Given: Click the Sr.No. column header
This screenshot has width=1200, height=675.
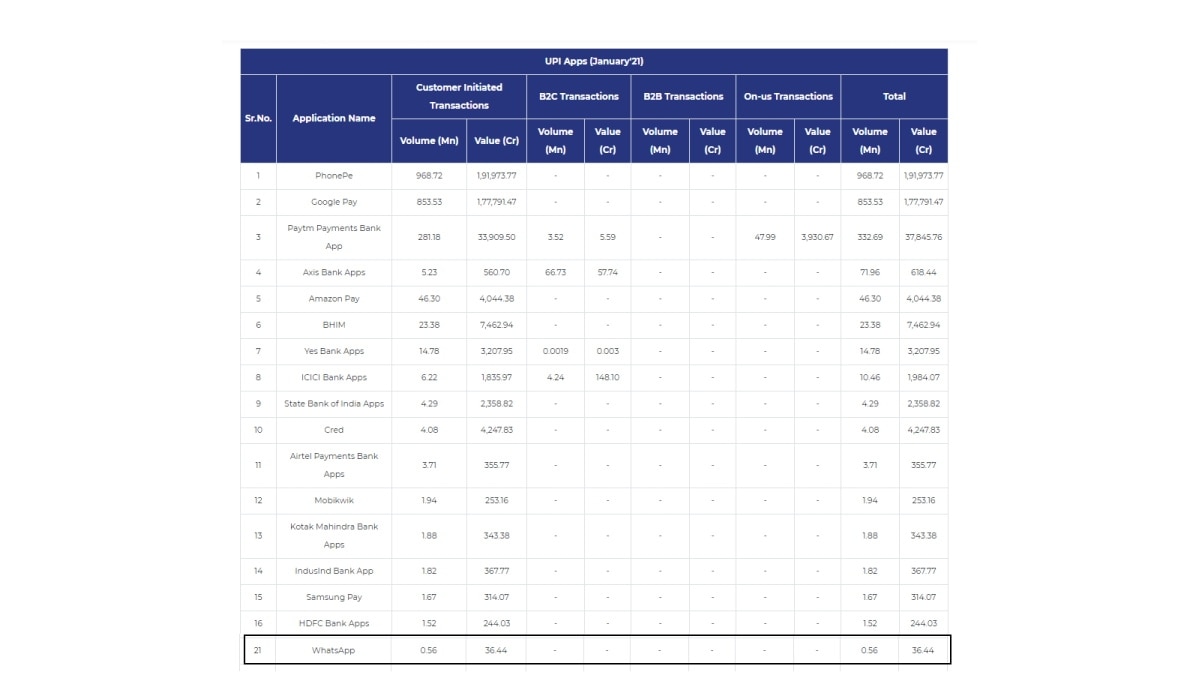Looking at the screenshot, I should (x=258, y=118).
